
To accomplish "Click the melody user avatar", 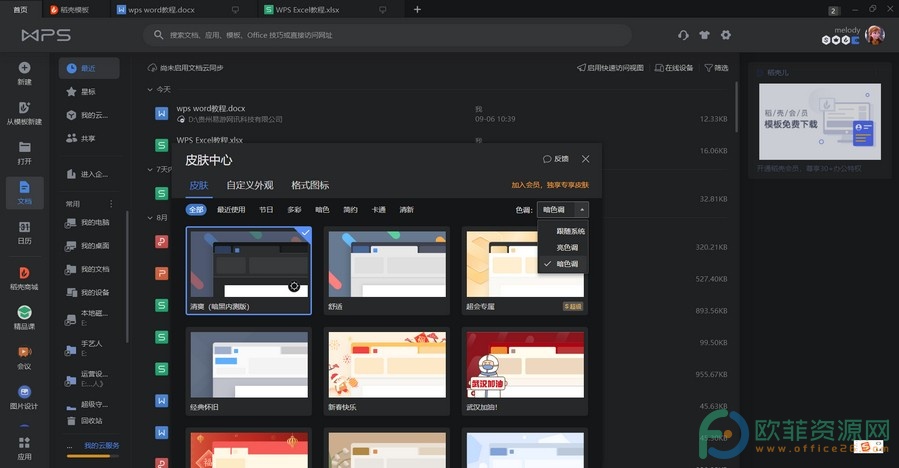I will click(874, 35).
